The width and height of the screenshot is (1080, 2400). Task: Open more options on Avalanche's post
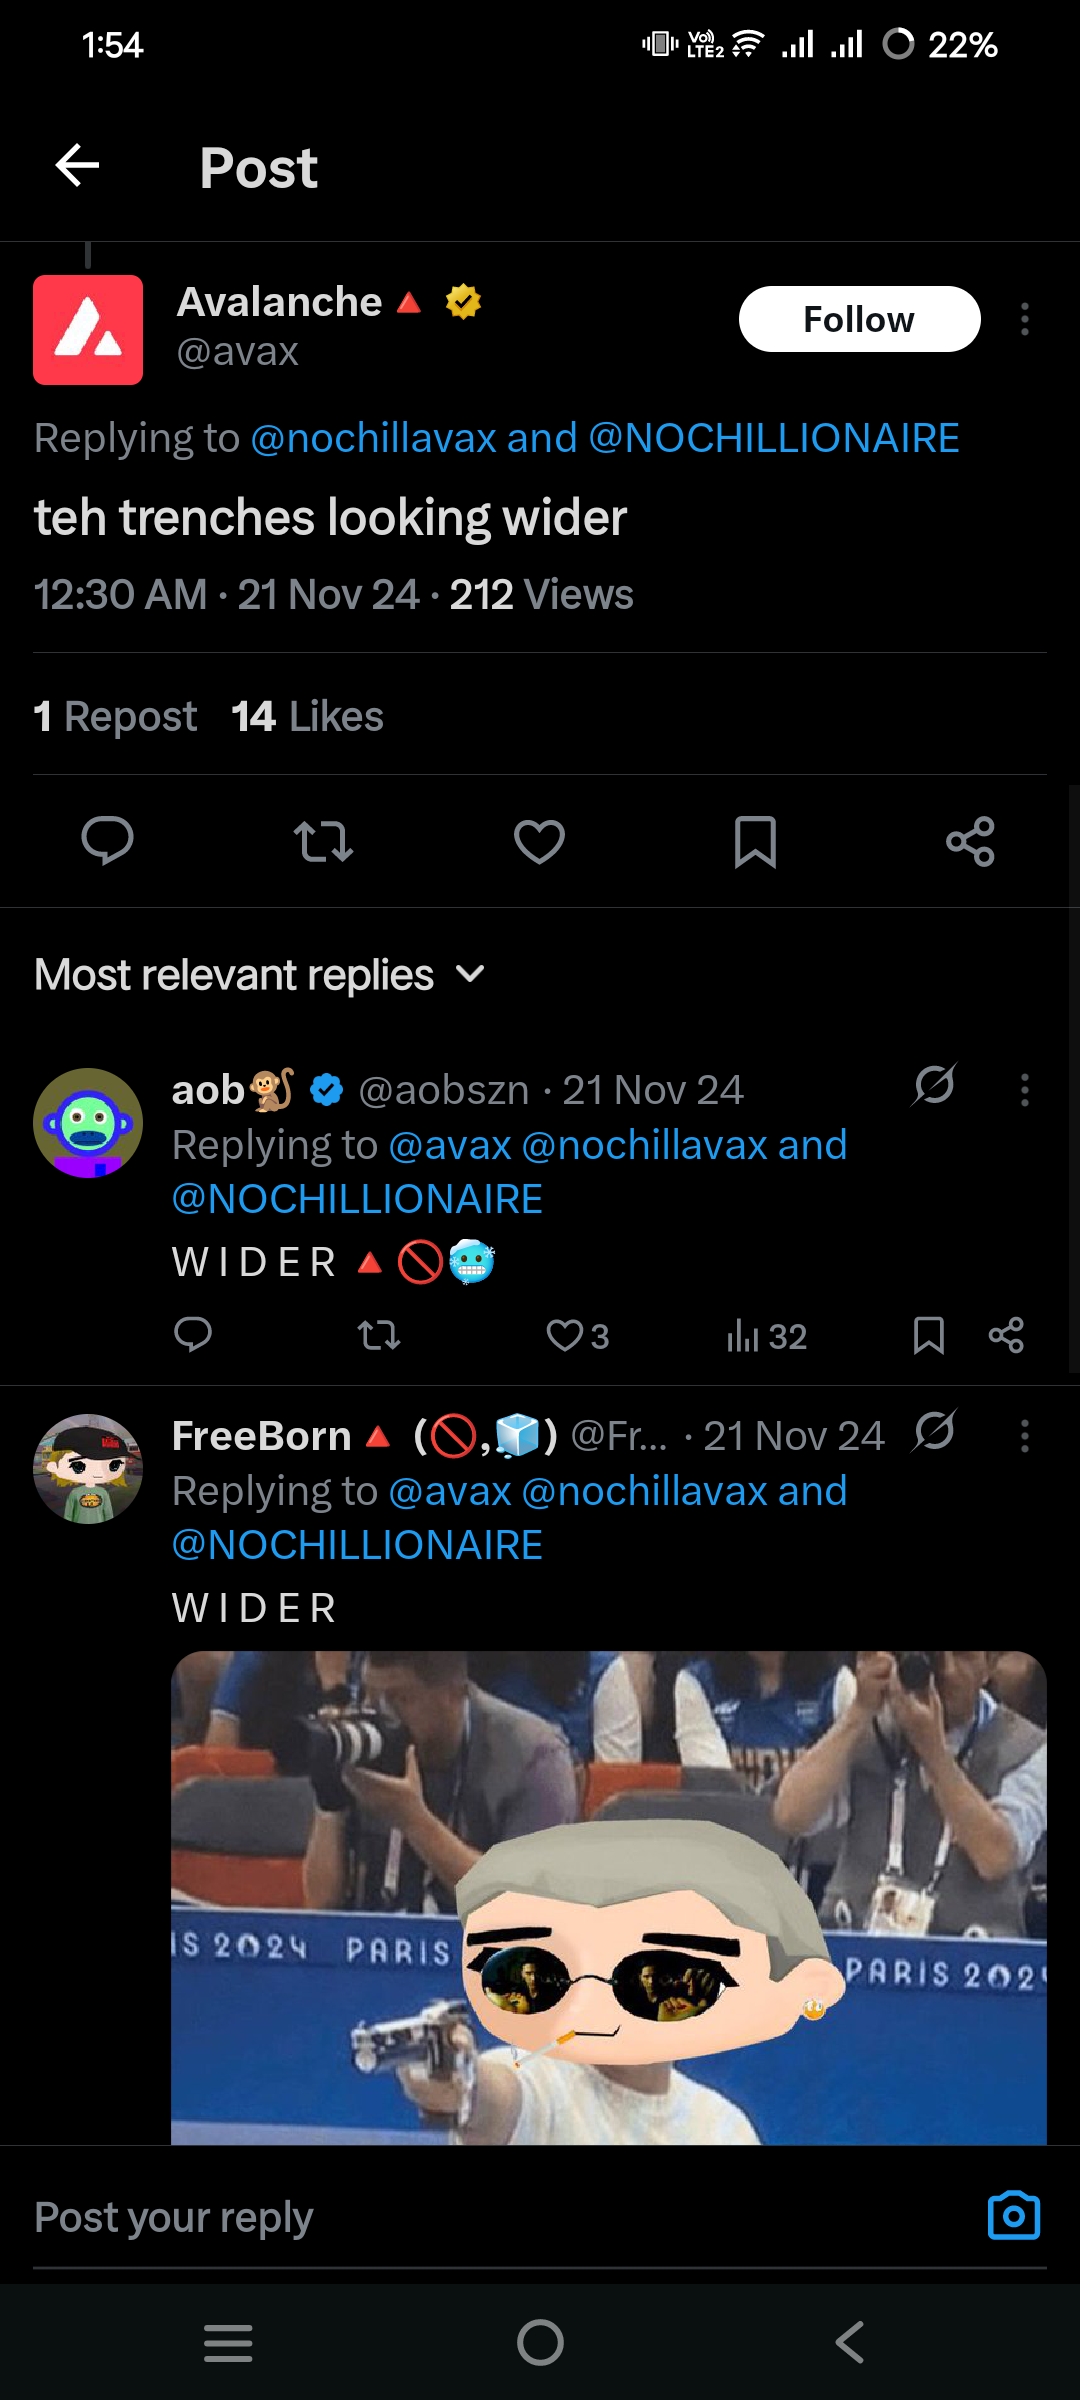[1024, 319]
